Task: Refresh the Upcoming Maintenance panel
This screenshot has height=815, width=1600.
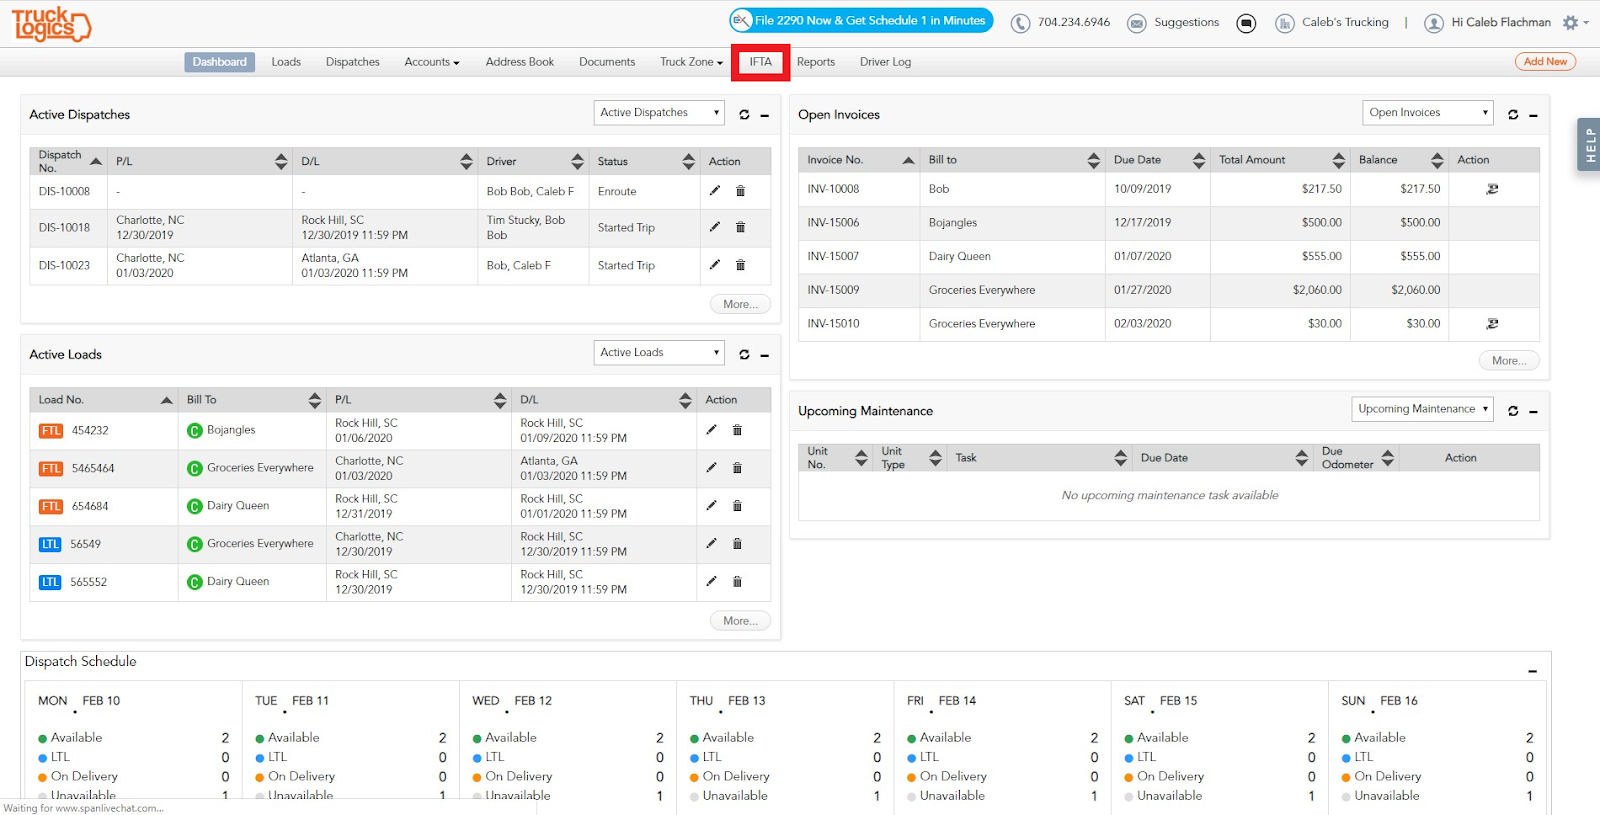Action: pos(1513,411)
